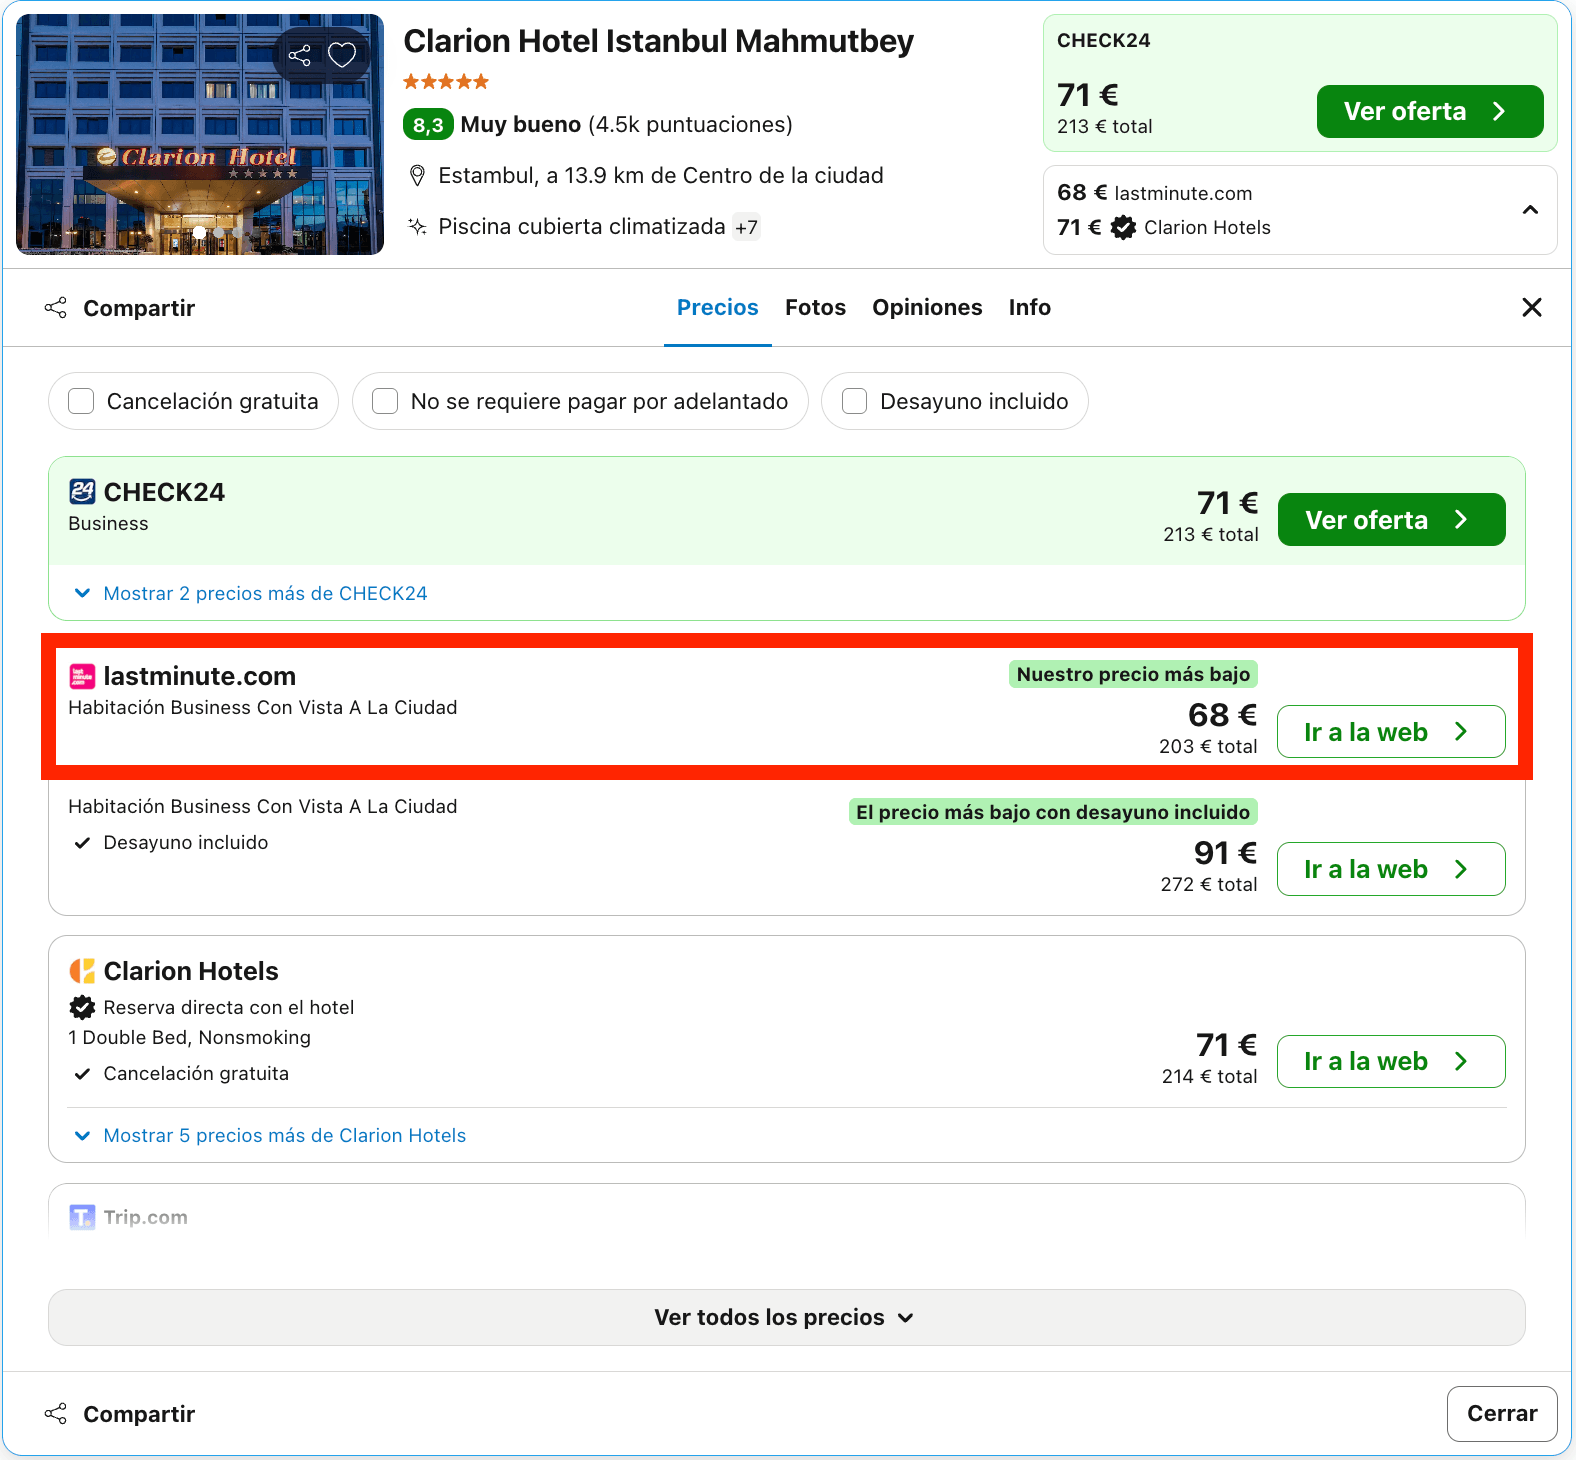Image resolution: width=1576 pixels, height=1460 pixels.
Task: Click the green 8,3 rating badge
Action: (x=428, y=125)
